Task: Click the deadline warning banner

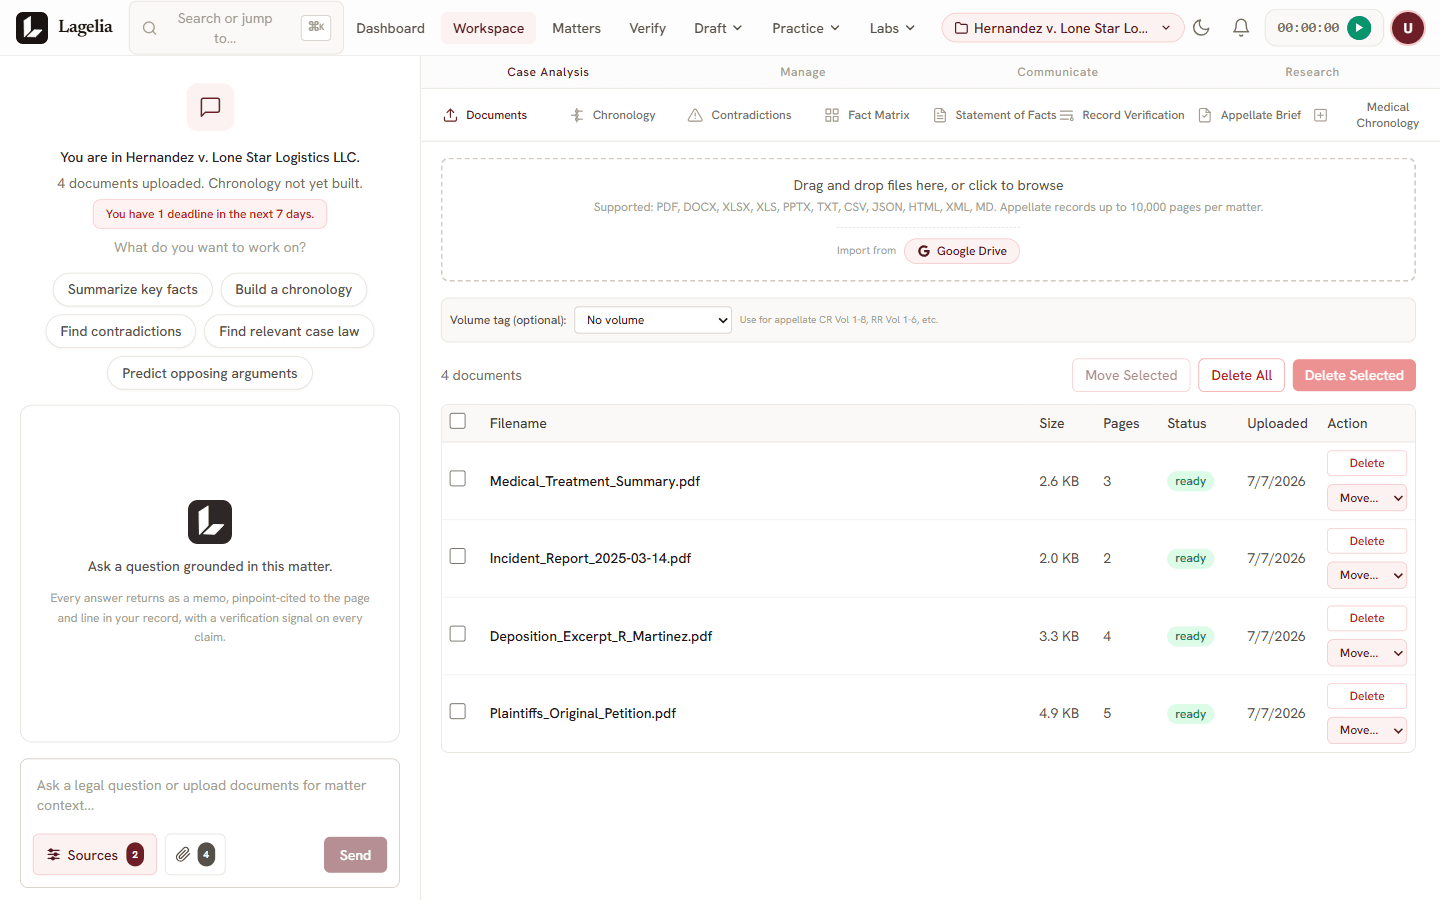Action: pos(210,214)
